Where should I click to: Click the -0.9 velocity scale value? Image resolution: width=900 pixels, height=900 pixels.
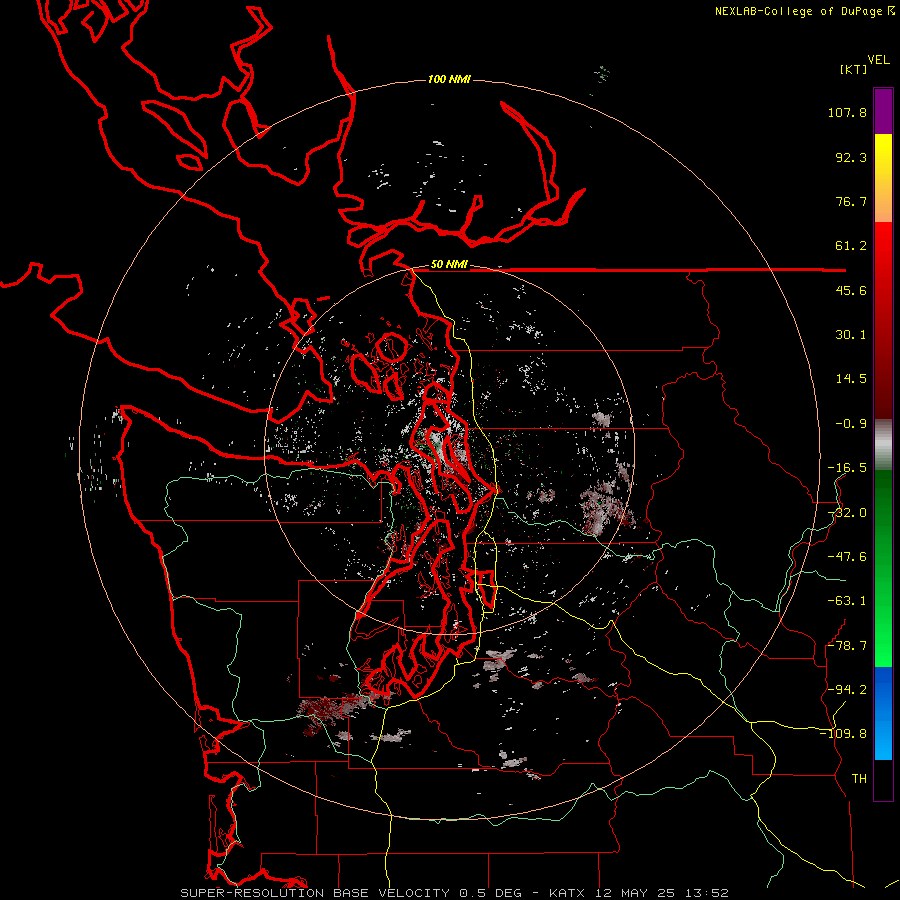(851, 424)
